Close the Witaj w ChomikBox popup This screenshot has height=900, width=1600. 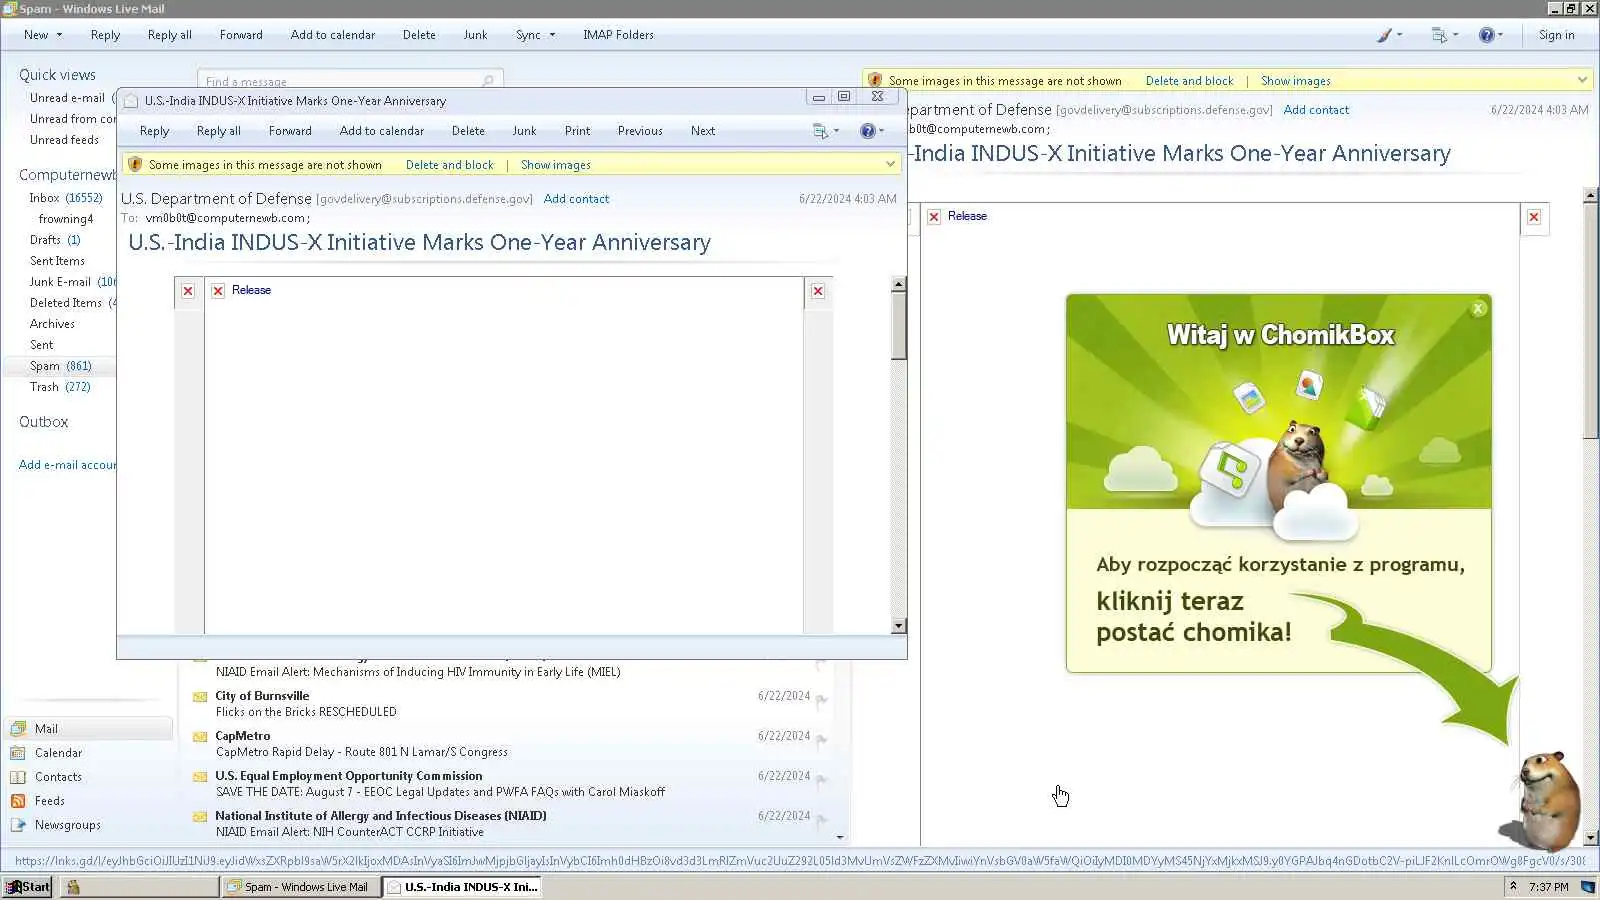pos(1478,309)
